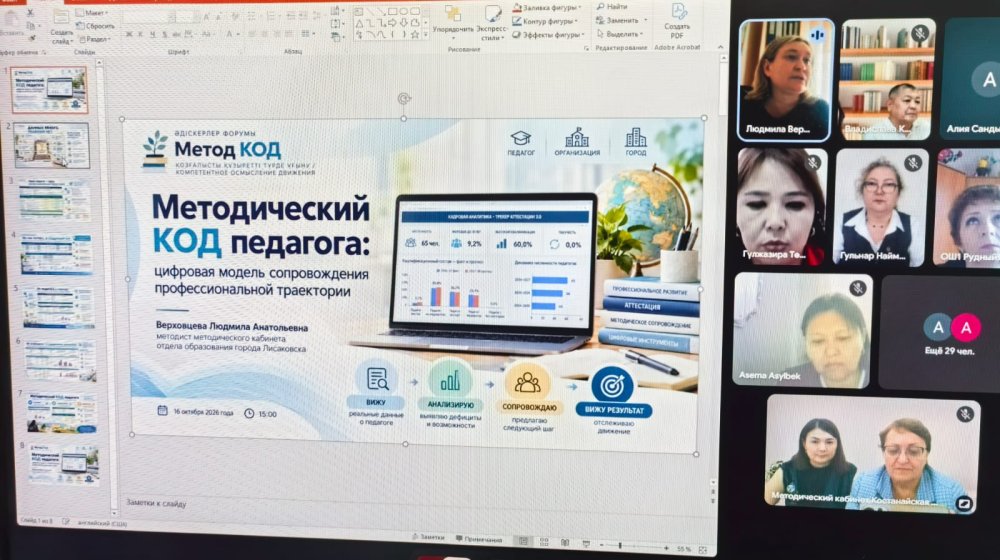Screen dimensions: 1000x560
Task: Select slide 3 thumbnail
Action: [x=54, y=200]
